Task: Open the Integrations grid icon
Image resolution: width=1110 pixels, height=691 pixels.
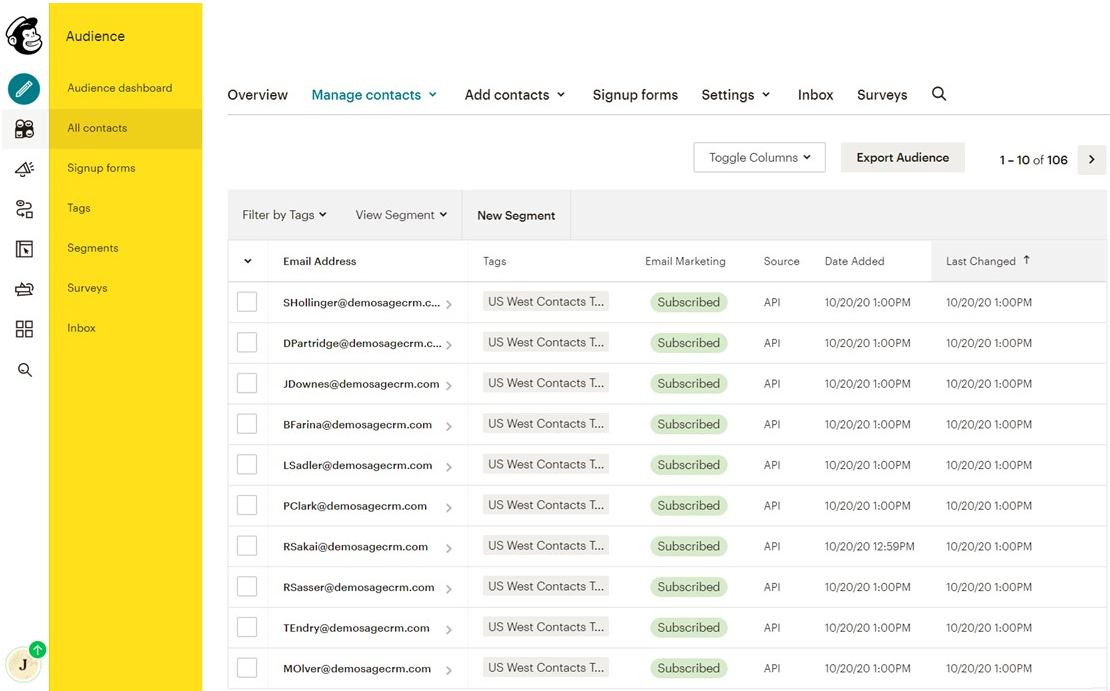Action: pyautogui.click(x=24, y=329)
